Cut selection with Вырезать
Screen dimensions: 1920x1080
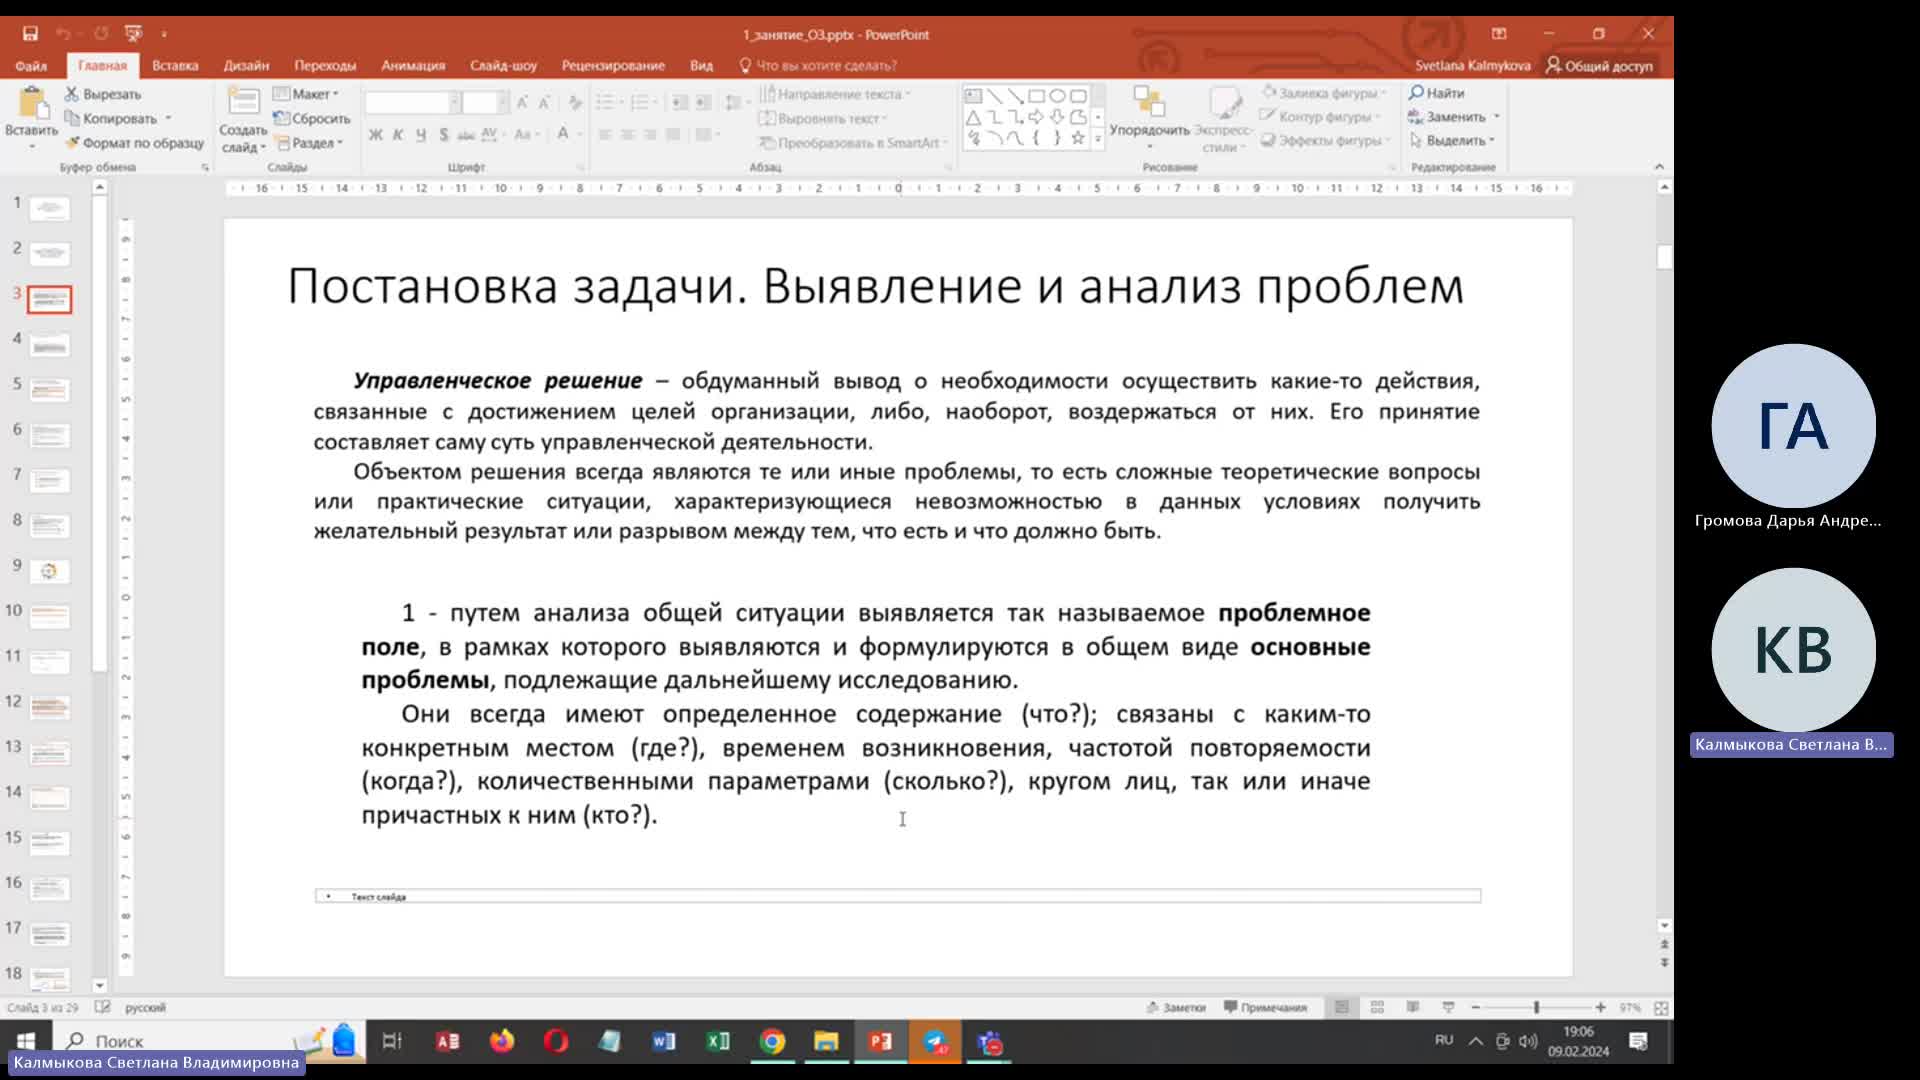(103, 94)
